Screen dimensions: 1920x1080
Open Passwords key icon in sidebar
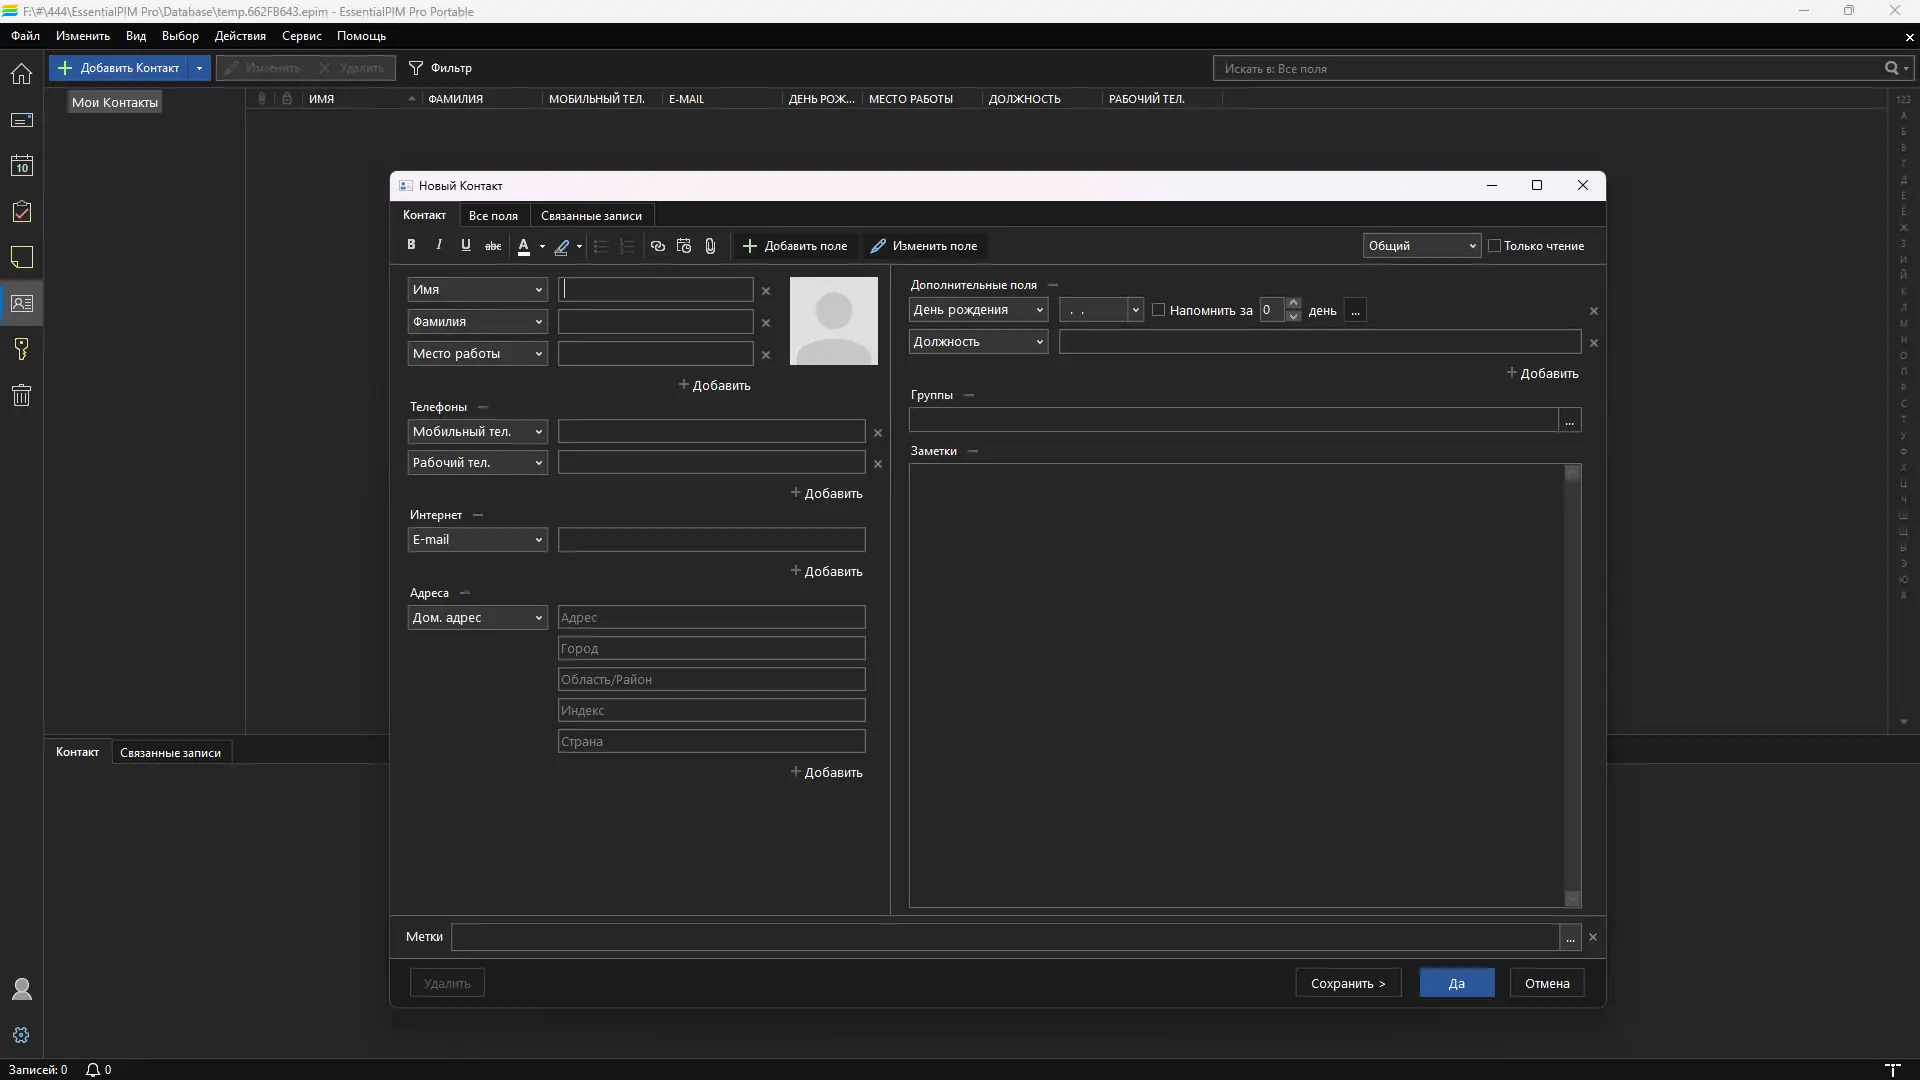(x=21, y=349)
